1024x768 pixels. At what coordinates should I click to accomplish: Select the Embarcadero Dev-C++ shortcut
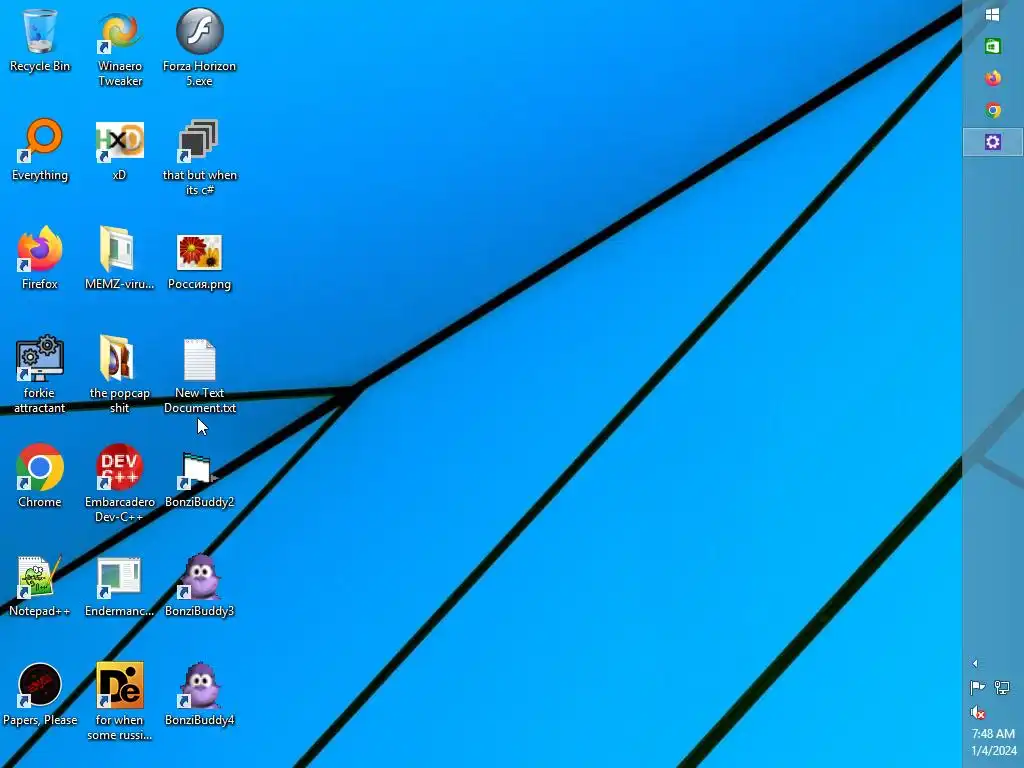pos(120,485)
